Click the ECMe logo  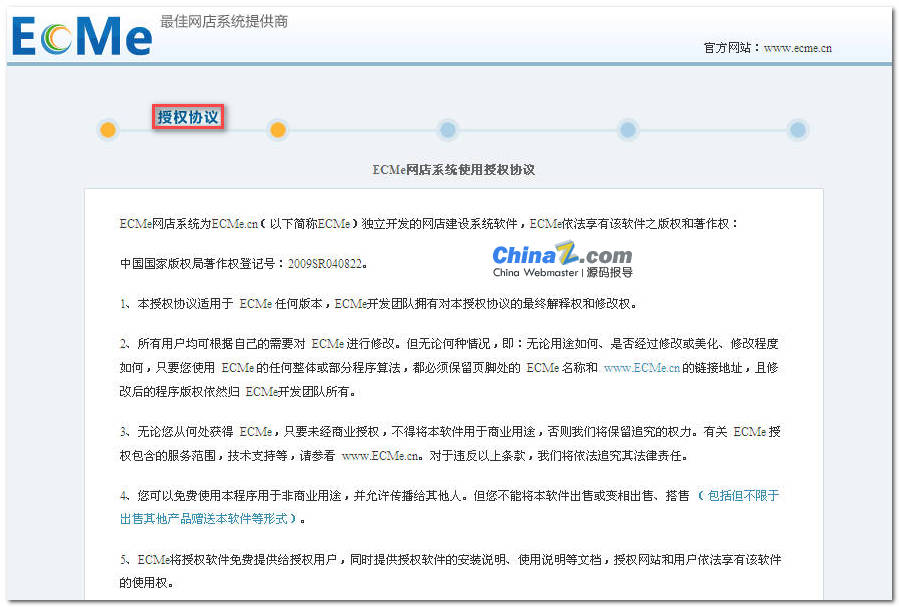coord(81,36)
